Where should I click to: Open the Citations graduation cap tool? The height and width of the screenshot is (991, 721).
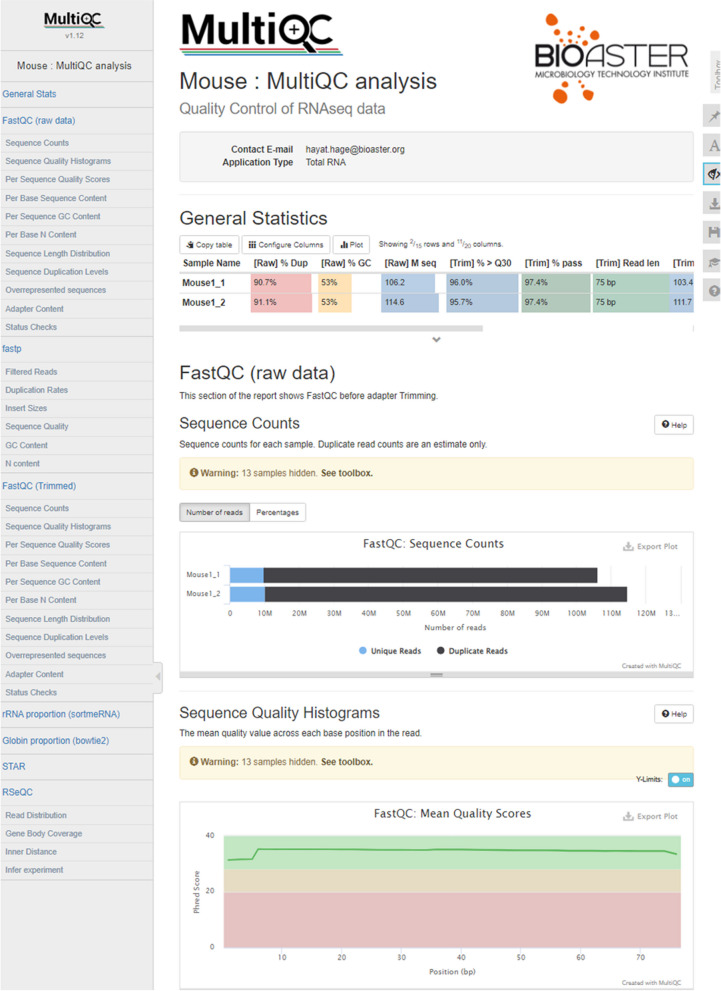(713, 262)
